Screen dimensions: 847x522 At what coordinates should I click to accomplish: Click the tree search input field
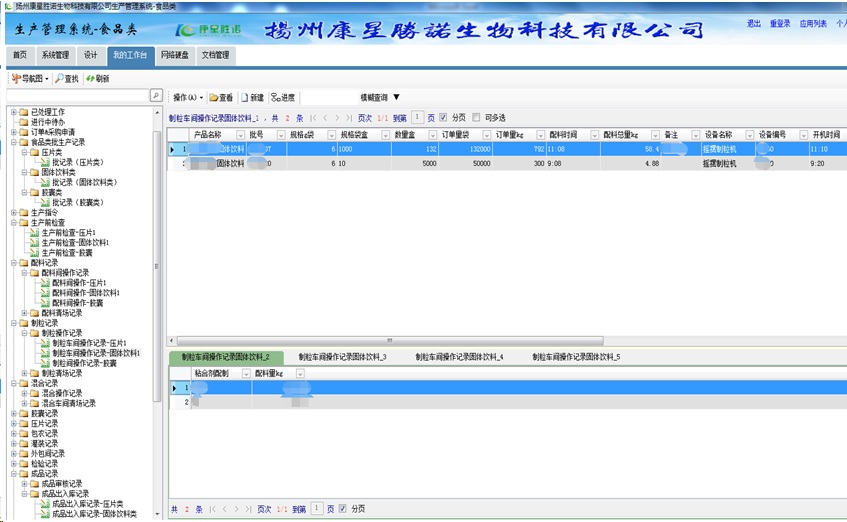tap(78, 95)
